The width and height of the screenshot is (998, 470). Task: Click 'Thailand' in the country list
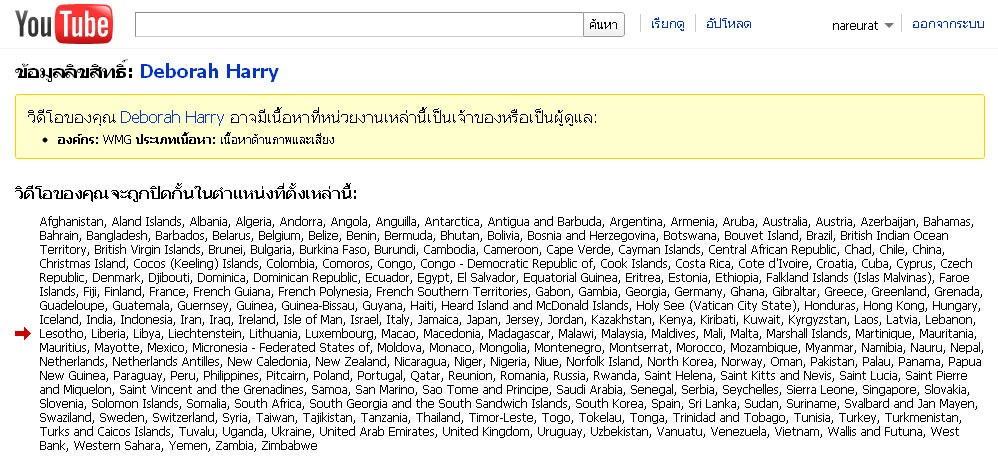point(439,418)
